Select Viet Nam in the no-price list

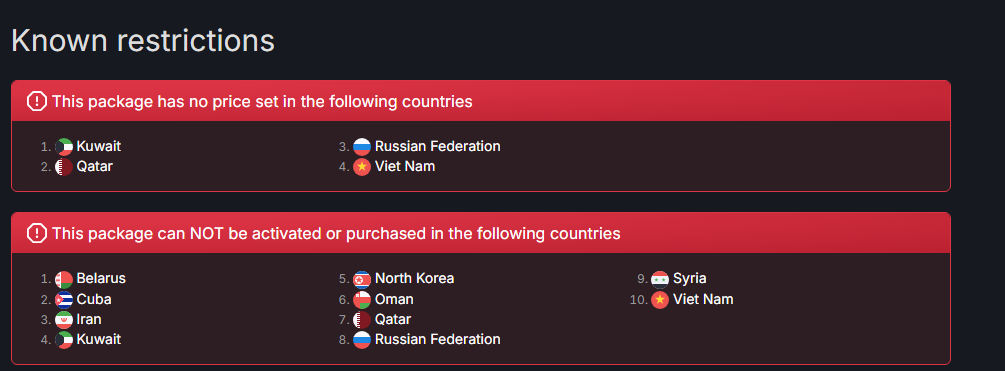click(x=405, y=167)
